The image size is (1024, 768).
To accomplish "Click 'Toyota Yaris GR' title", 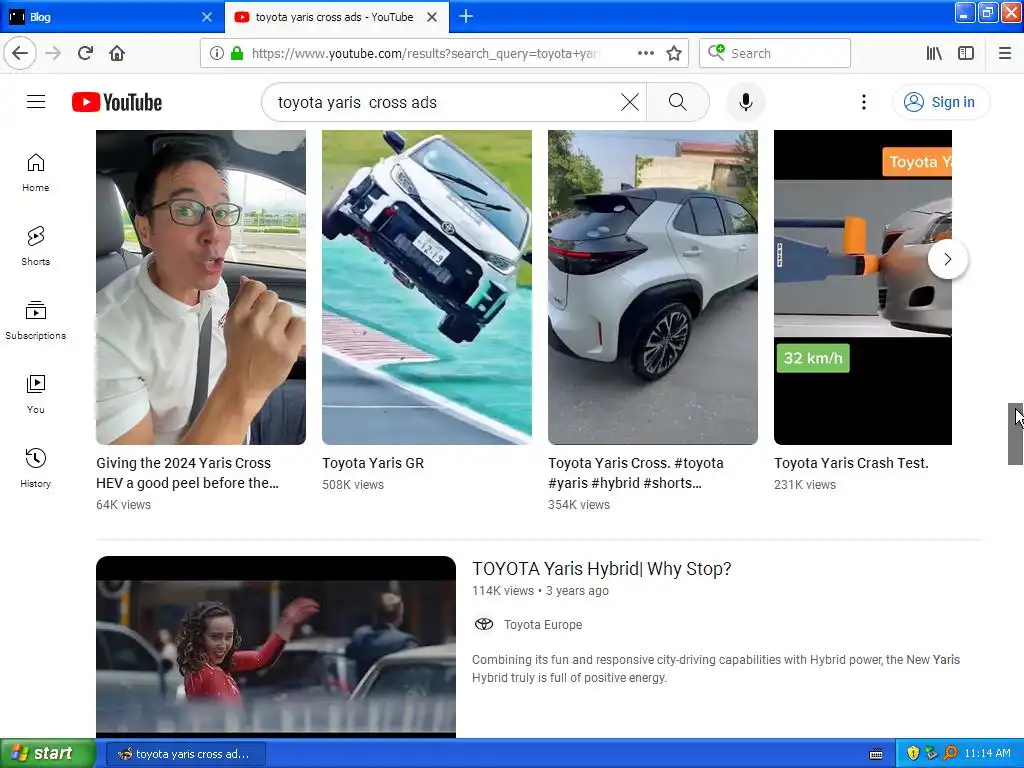I will click(x=373, y=463).
